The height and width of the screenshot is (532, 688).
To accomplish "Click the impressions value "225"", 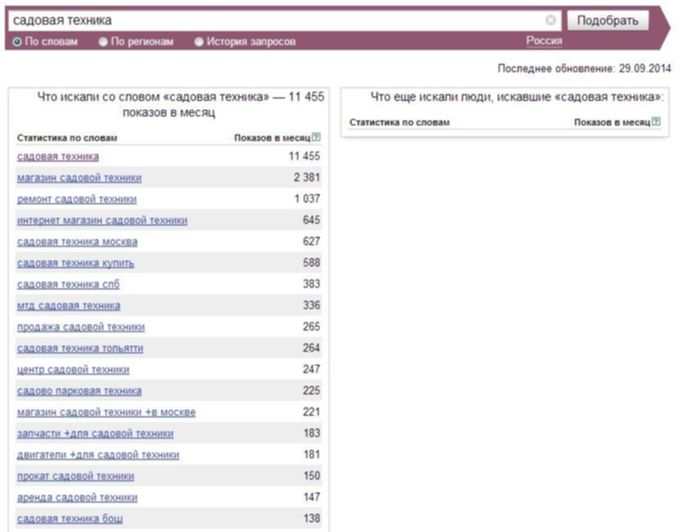I will click(311, 391).
